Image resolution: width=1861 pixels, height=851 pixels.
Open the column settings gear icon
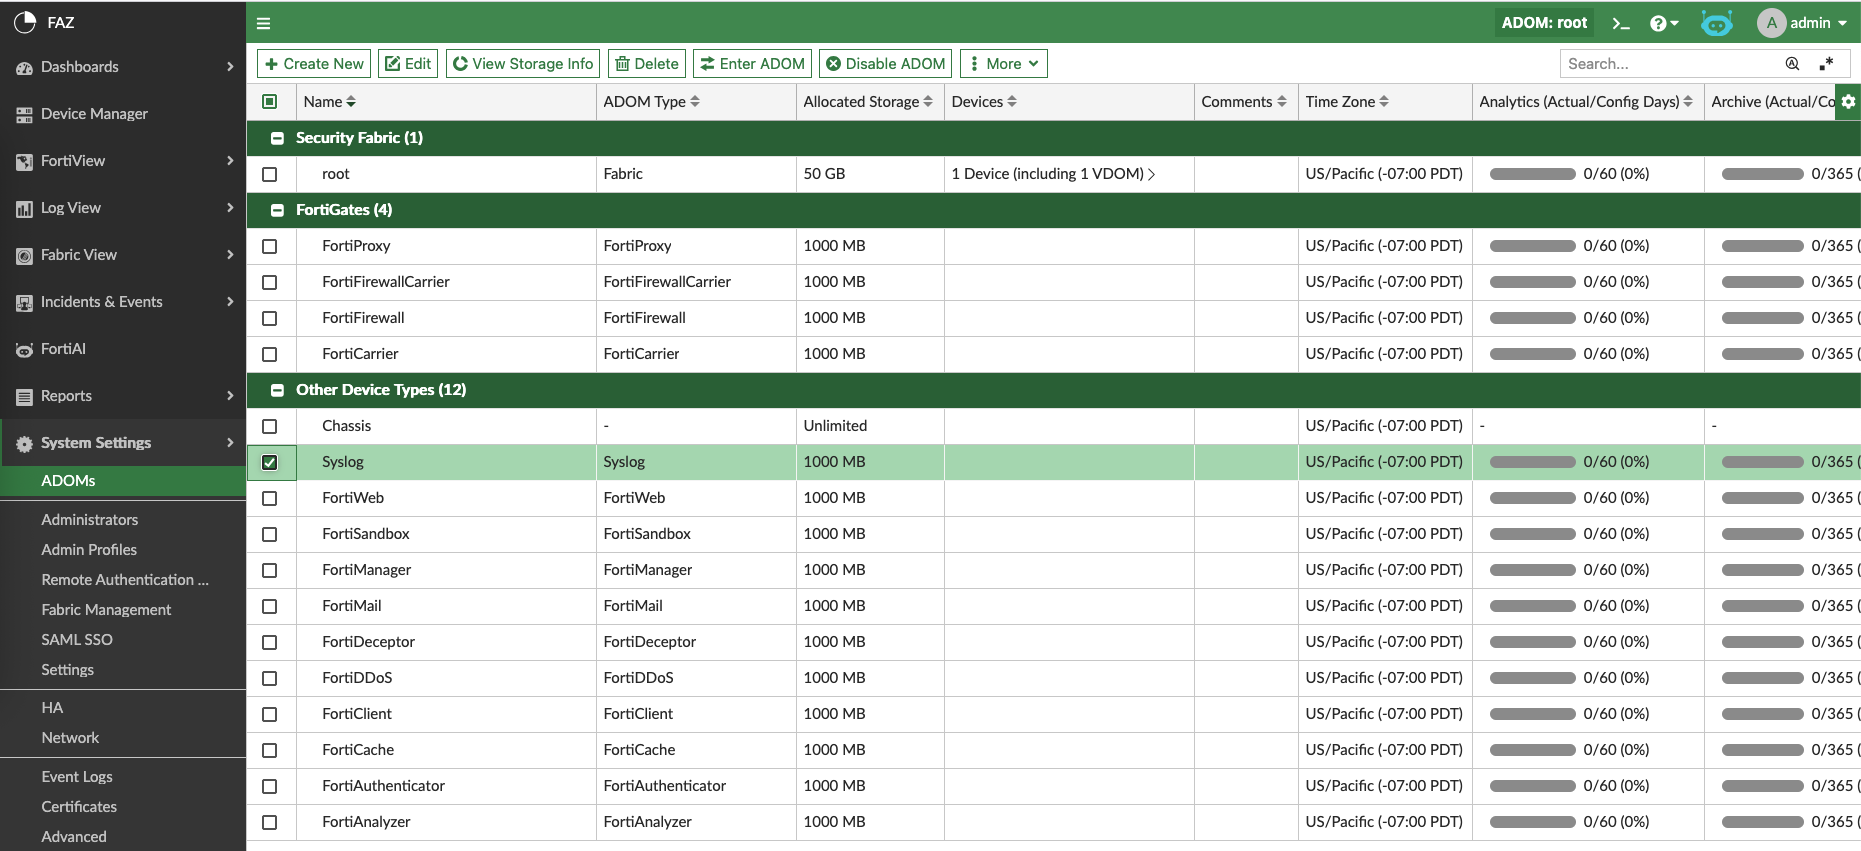point(1848,101)
